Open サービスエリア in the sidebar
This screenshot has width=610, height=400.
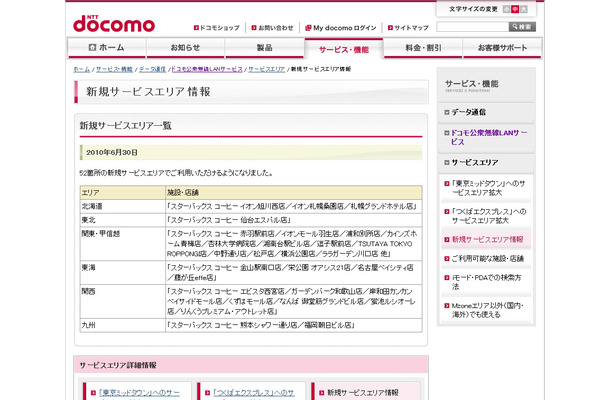point(475,163)
